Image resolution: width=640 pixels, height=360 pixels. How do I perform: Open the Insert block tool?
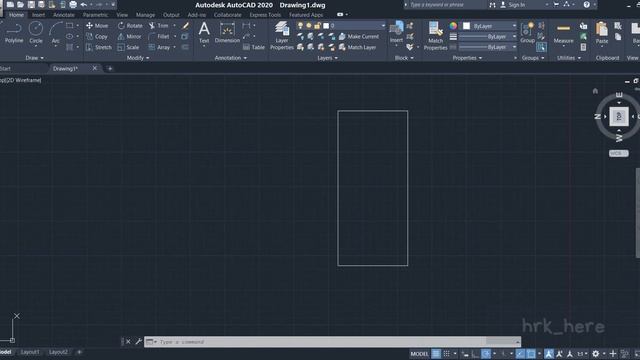(x=396, y=33)
